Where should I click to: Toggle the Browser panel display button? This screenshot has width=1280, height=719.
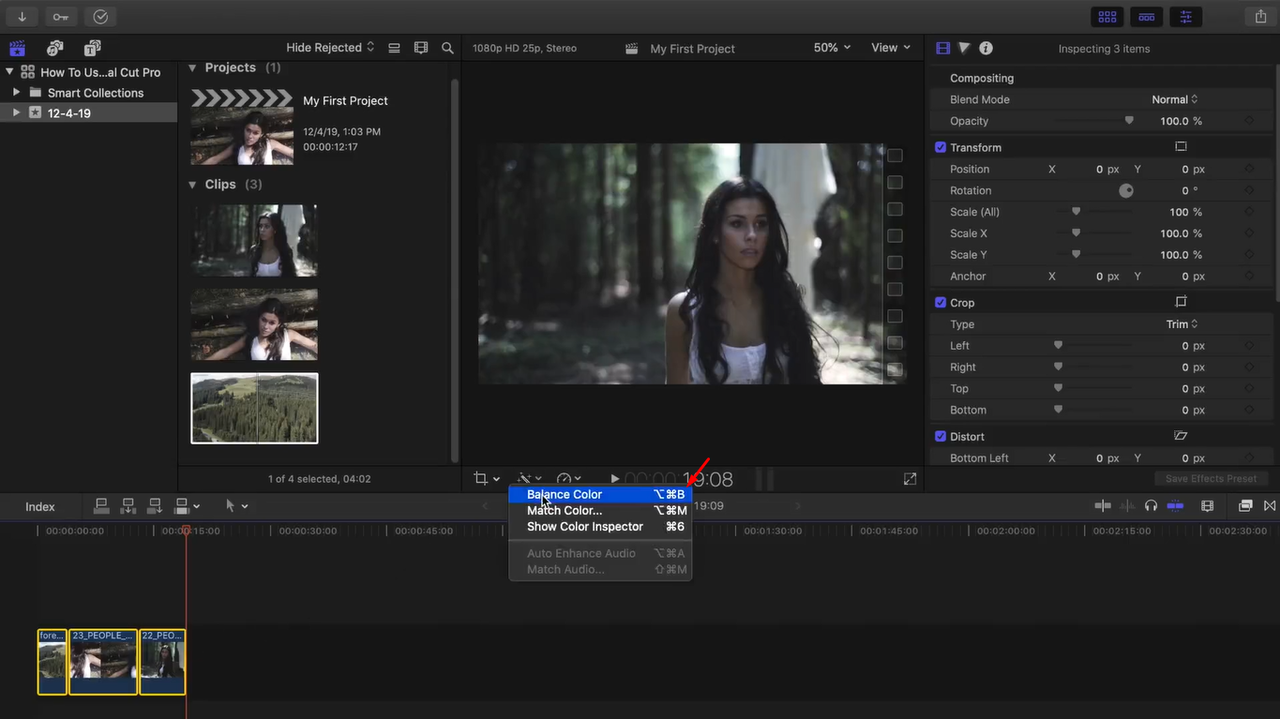pyautogui.click(x=1108, y=17)
